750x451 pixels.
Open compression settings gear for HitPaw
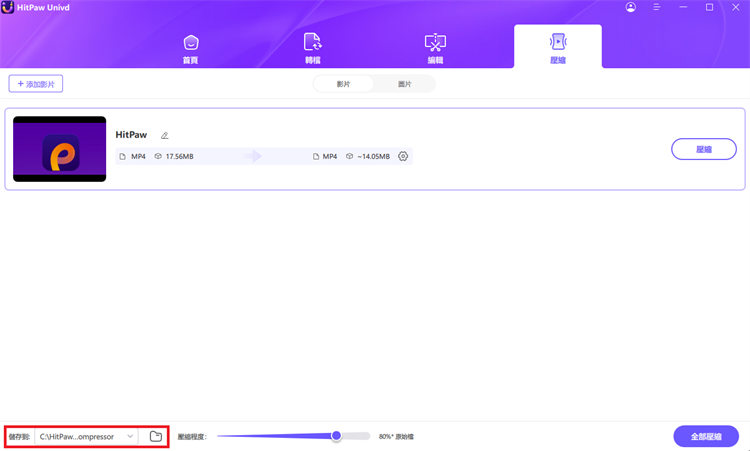(x=403, y=156)
